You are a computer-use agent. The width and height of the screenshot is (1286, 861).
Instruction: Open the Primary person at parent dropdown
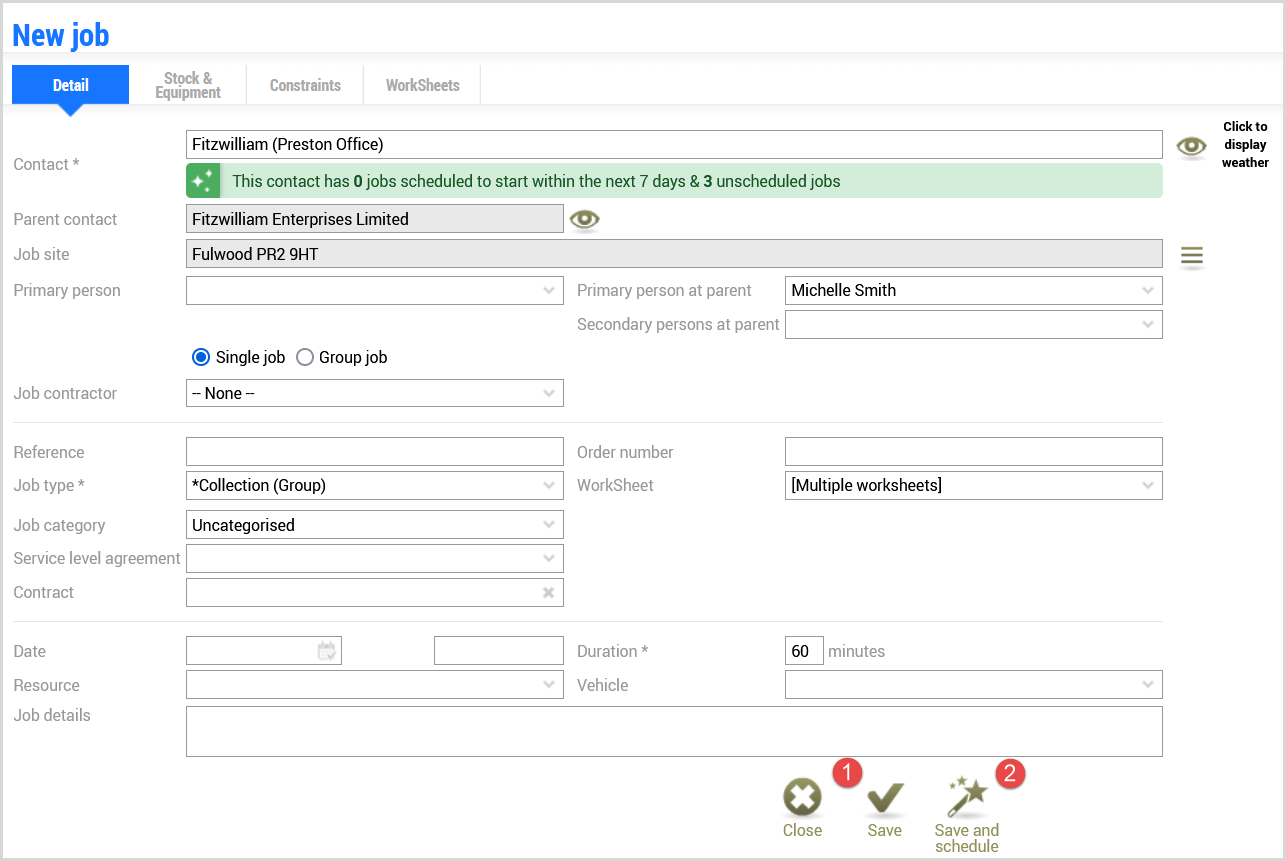click(x=974, y=290)
